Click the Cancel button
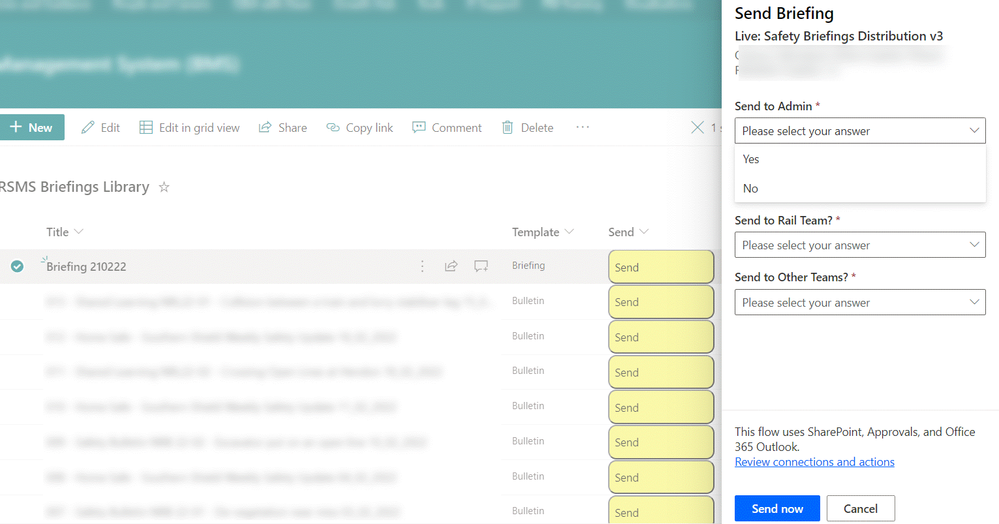 [x=861, y=509]
